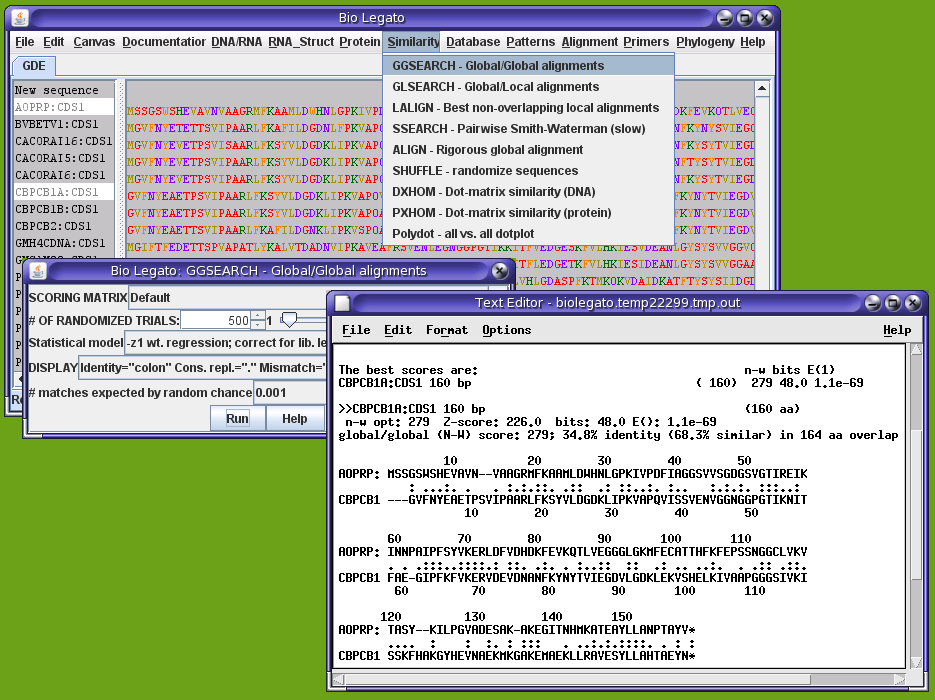
Task: Open the Patterns menu
Action: (531, 42)
